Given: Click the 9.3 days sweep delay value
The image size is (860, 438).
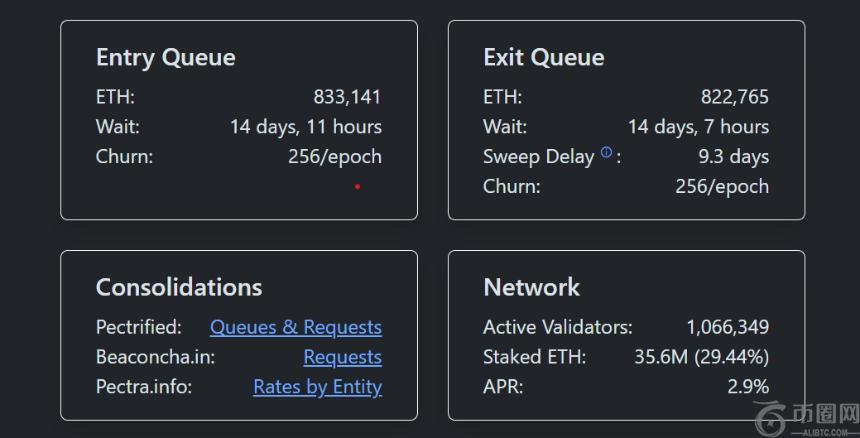Looking at the screenshot, I should [x=733, y=157].
